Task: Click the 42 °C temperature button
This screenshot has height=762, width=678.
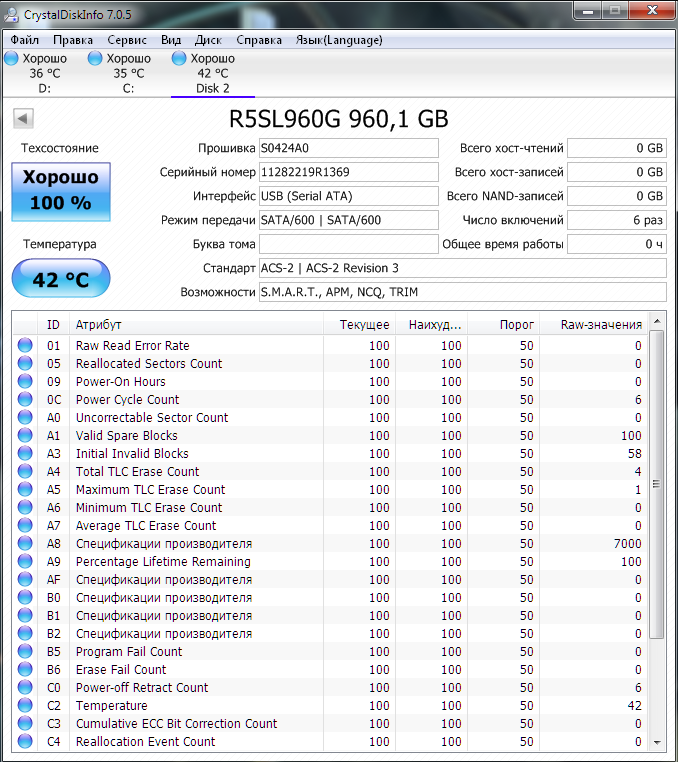Action: [x=61, y=278]
